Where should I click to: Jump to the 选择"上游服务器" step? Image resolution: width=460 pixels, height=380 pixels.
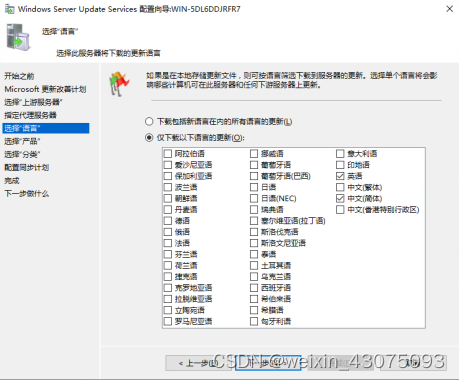point(33,102)
